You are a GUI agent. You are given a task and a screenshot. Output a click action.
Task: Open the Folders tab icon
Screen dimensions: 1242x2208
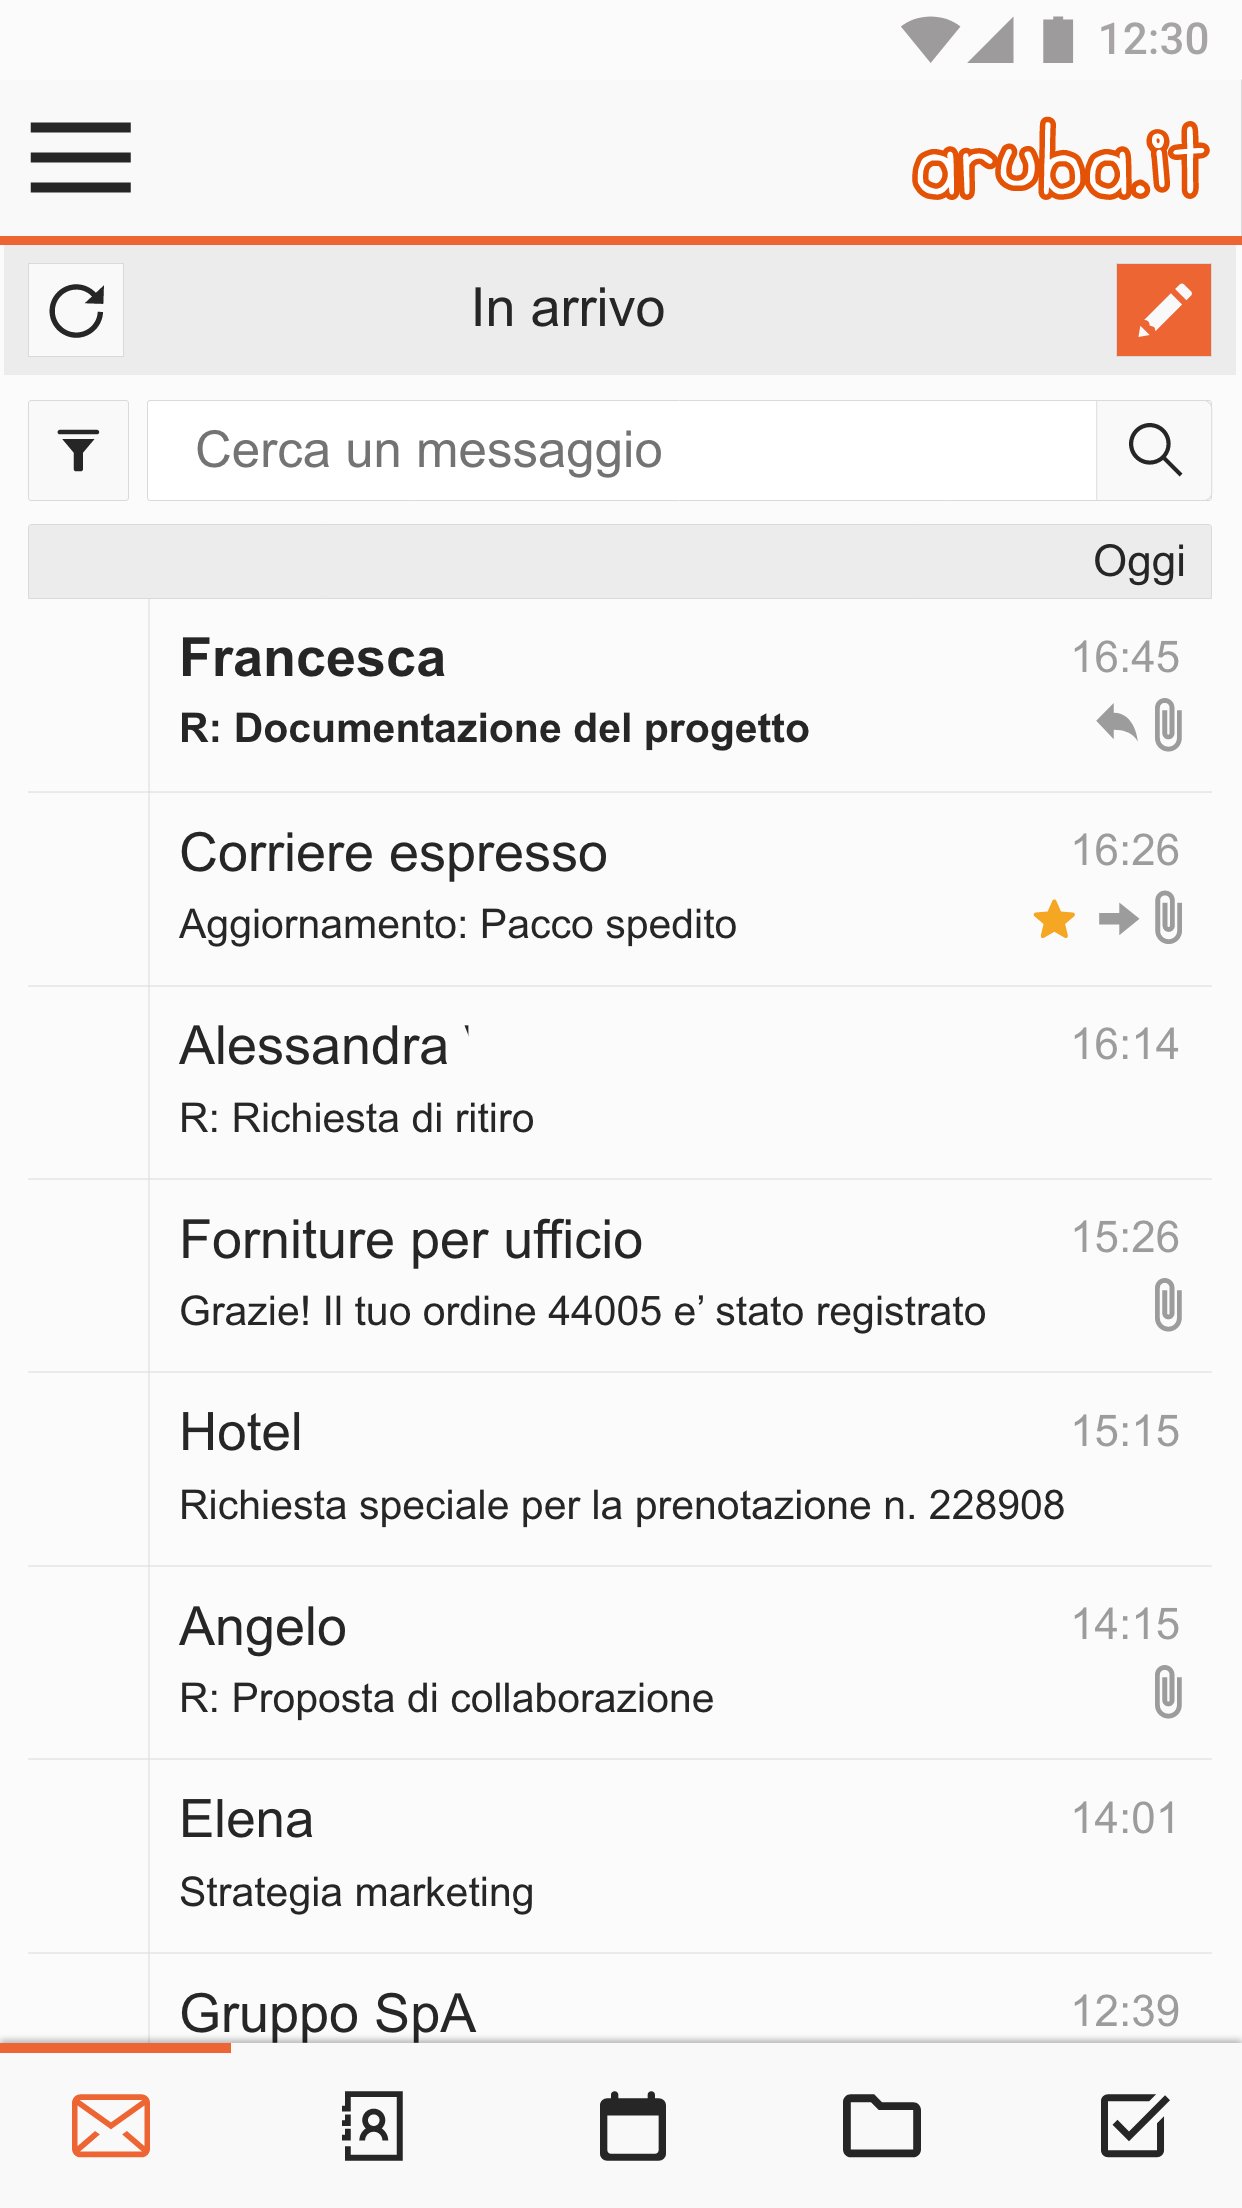pos(881,2125)
